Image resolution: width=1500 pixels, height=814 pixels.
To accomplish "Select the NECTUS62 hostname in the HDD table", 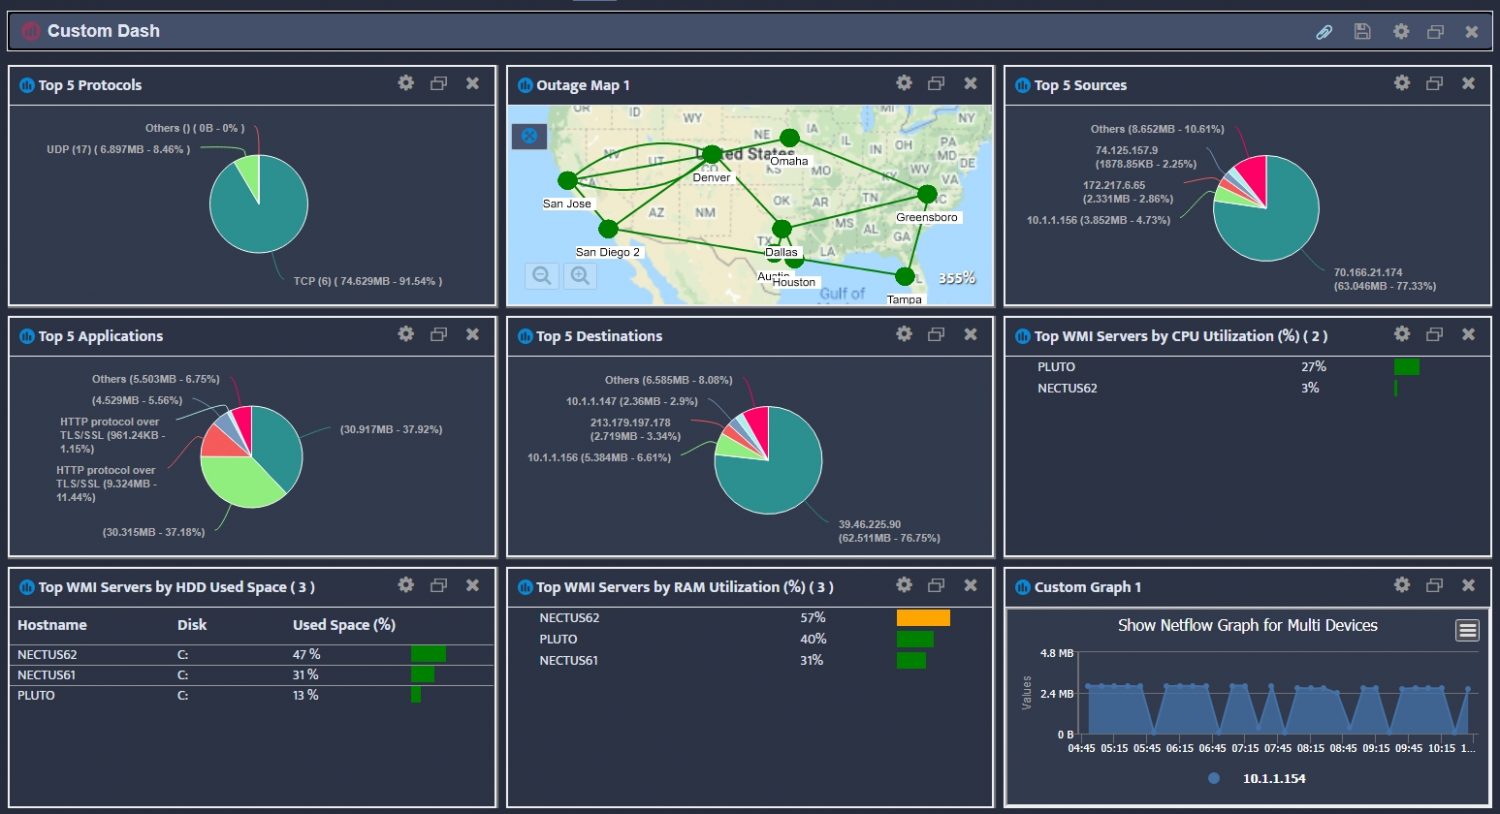I will pyautogui.click(x=48, y=654).
